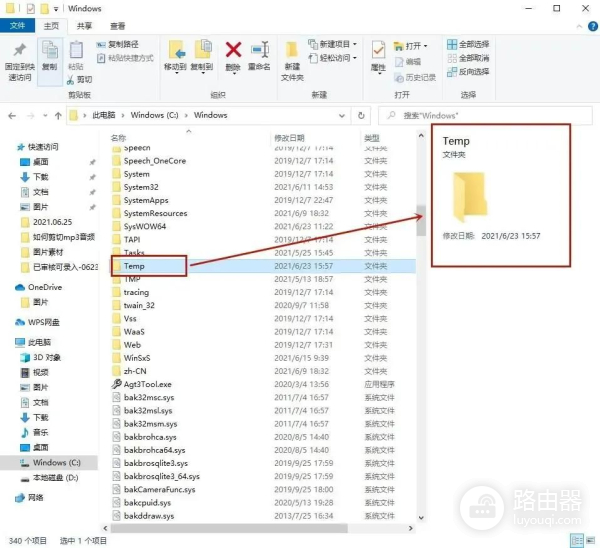Screen dimensions: 600x548
Task: Open WPS cloud drive in navigation pane
Action: [x=43, y=322]
